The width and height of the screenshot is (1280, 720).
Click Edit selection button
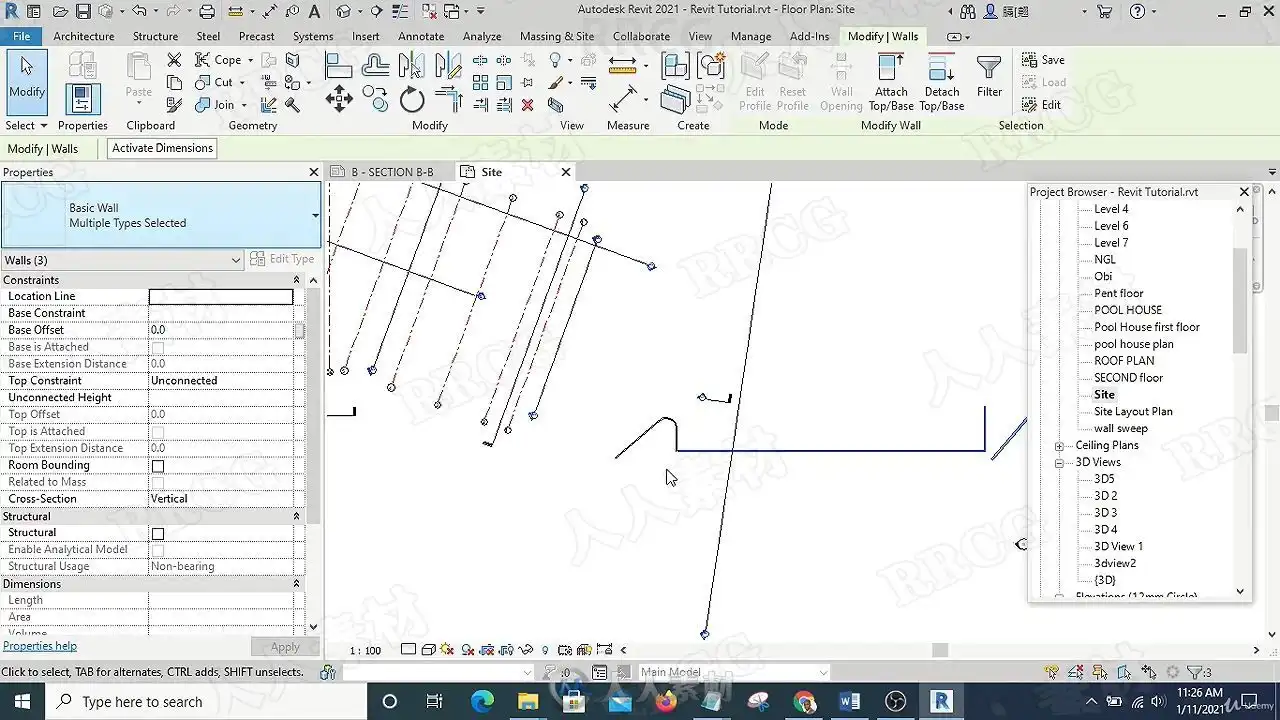tap(1041, 104)
